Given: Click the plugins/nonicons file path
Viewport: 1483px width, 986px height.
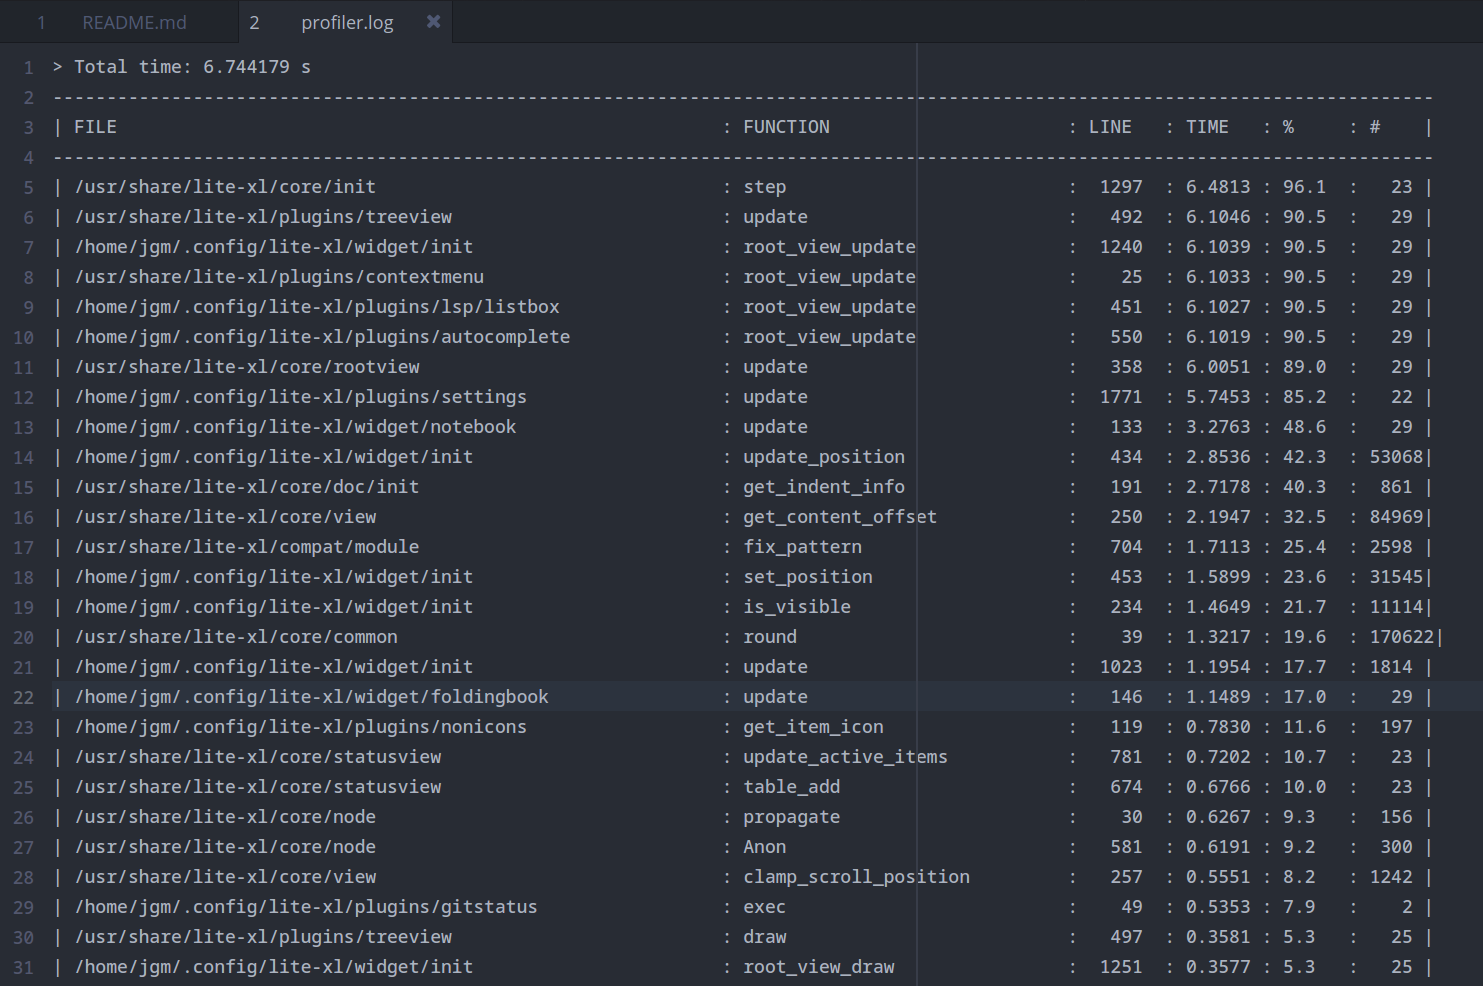Looking at the screenshot, I should click(300, 727).
